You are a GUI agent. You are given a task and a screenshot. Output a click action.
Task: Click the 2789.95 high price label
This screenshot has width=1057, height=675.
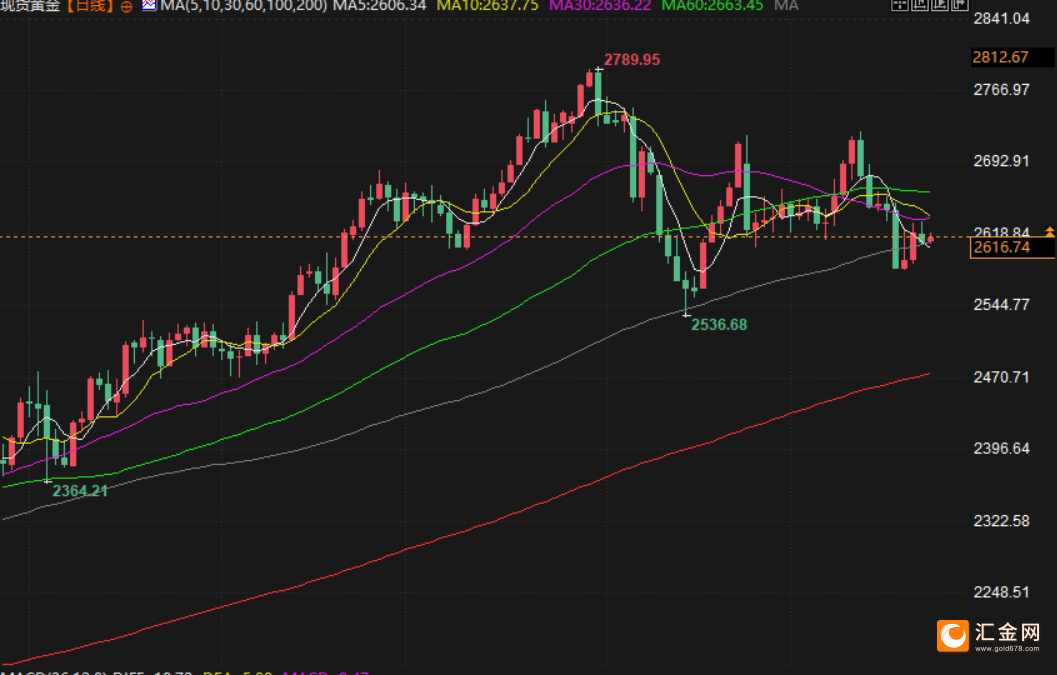[x=632, y=59]
